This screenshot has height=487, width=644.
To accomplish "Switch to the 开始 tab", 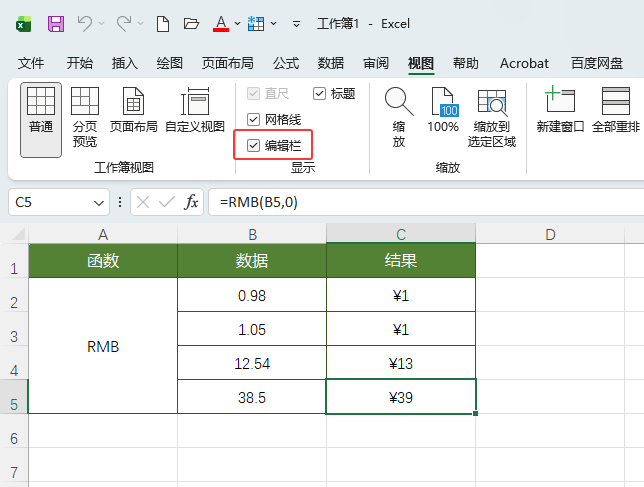I will tap(80, 63).
